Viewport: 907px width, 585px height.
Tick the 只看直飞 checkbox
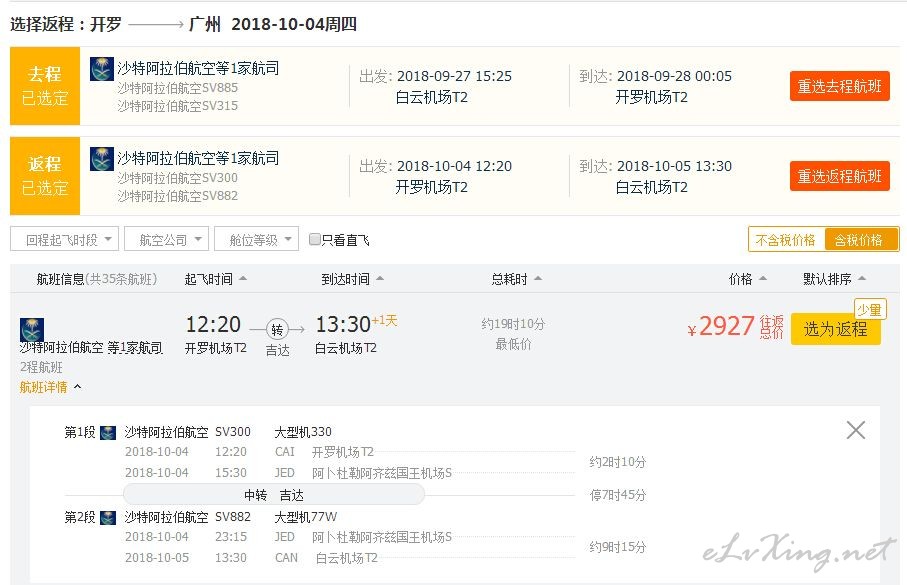tap(315, 240)
